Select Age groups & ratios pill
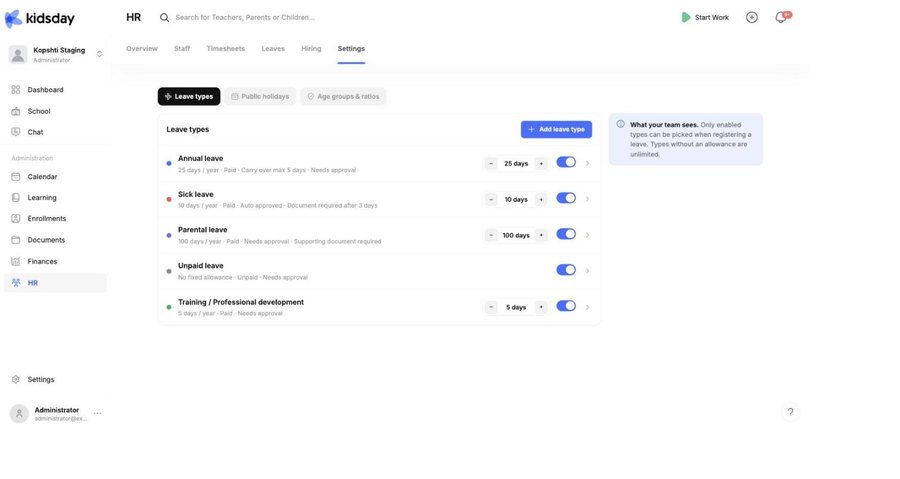 point(343,96)
